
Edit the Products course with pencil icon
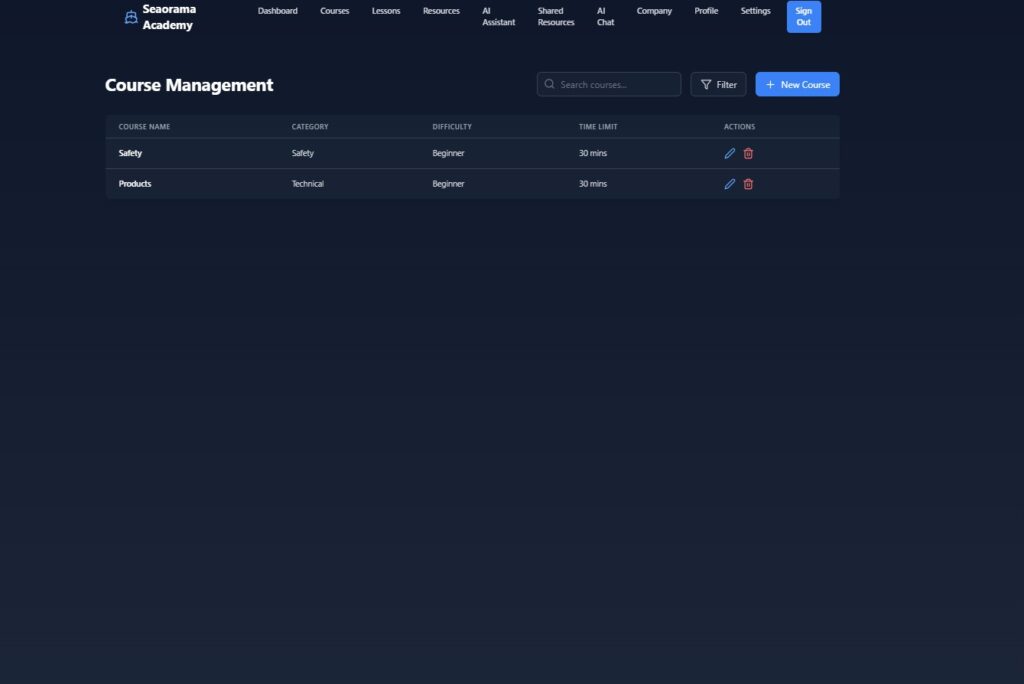(x=729, y=184)
